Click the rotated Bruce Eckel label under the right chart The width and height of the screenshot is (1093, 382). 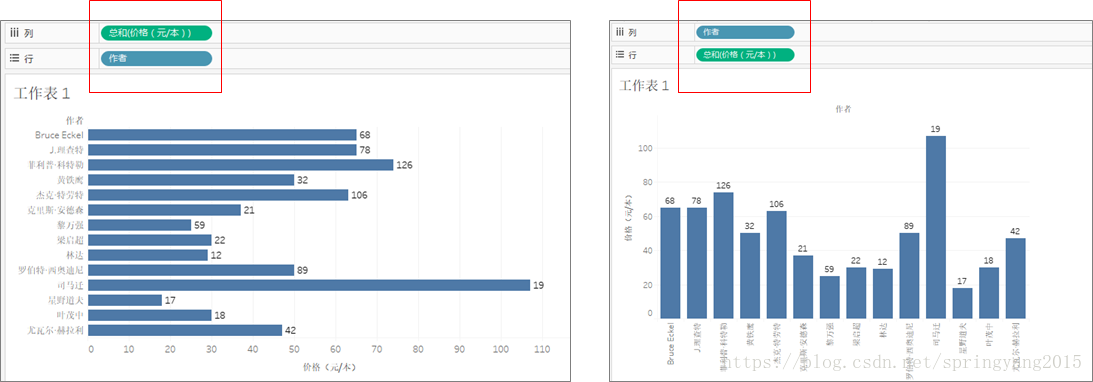coord(671,344)
